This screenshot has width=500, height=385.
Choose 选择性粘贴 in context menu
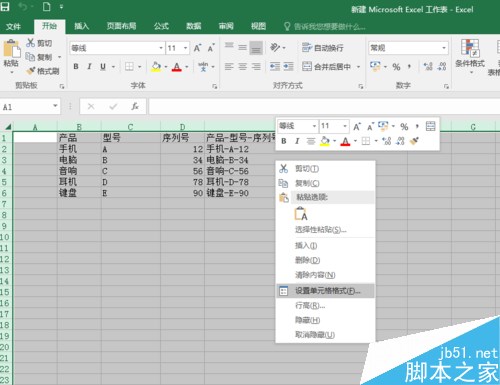(325, 230)
